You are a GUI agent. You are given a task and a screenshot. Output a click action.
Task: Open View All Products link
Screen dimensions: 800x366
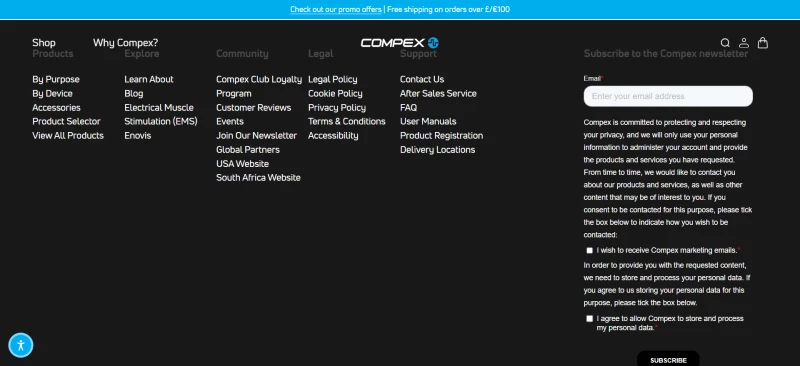(x=68, y=135)
